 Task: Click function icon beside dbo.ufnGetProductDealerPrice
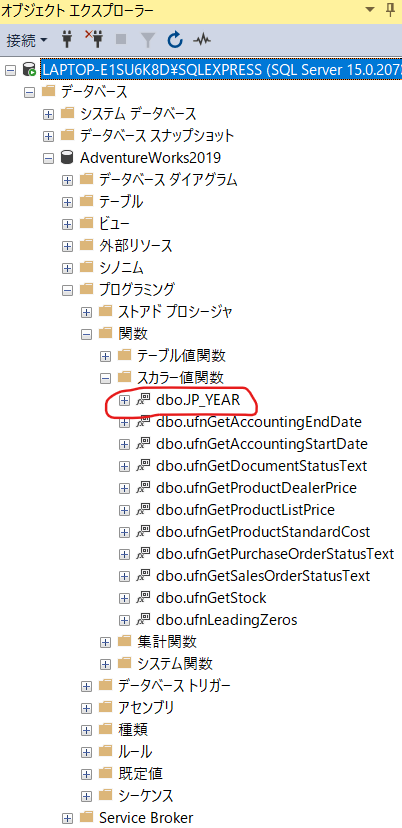tap(143, 488)
